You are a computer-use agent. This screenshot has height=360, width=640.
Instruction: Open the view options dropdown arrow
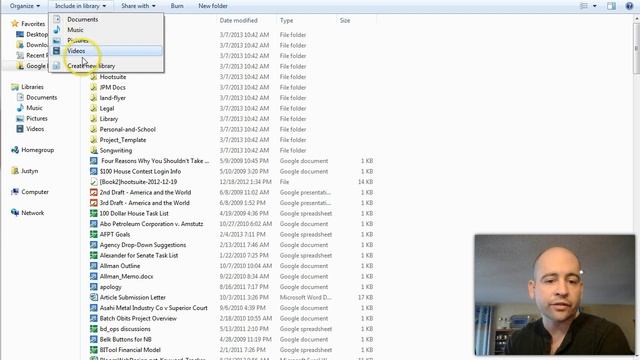click(594, 6)
